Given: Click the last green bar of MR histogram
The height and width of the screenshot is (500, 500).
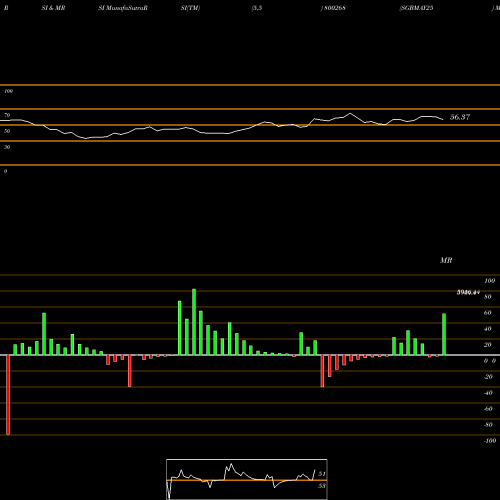Looking at the screenshot, I should [444, 334].
